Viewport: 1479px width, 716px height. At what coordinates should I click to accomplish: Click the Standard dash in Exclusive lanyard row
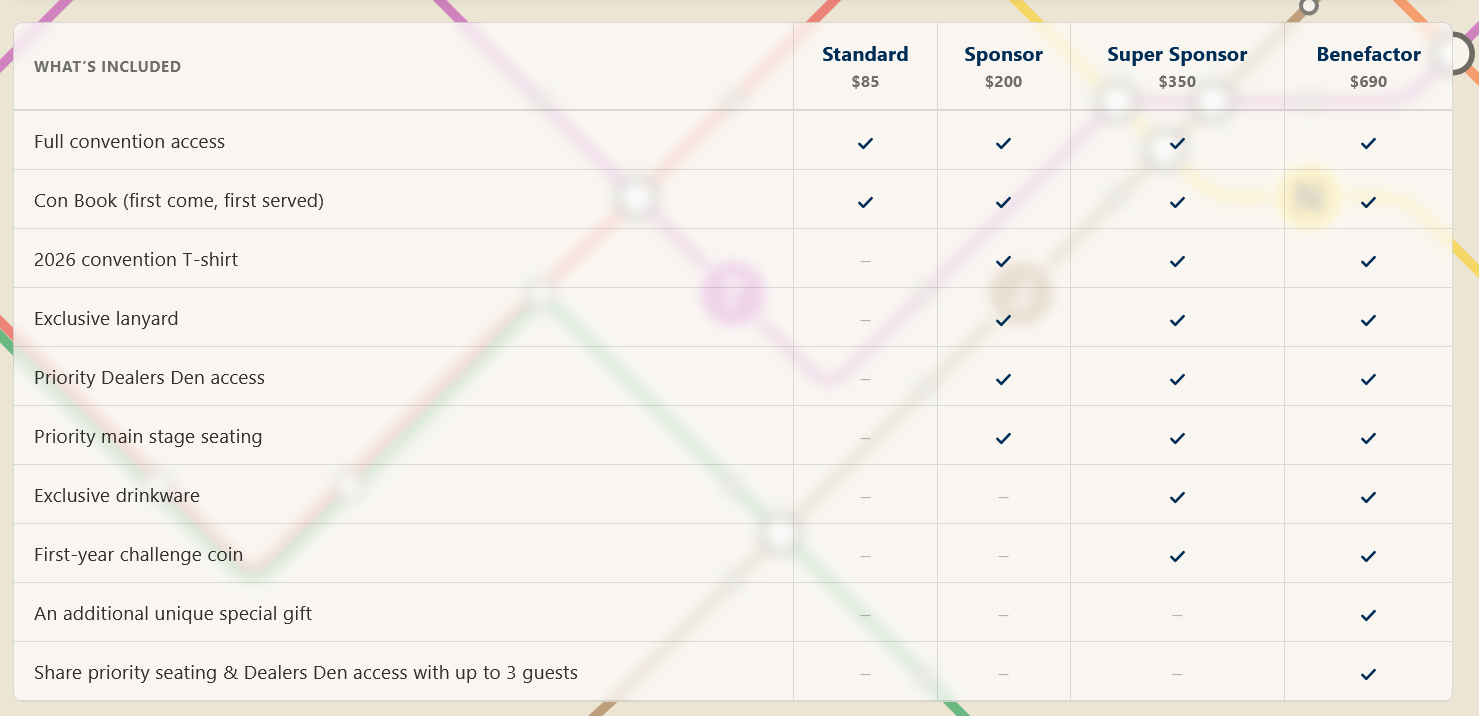pyautogui.click(x=865, y=320)
